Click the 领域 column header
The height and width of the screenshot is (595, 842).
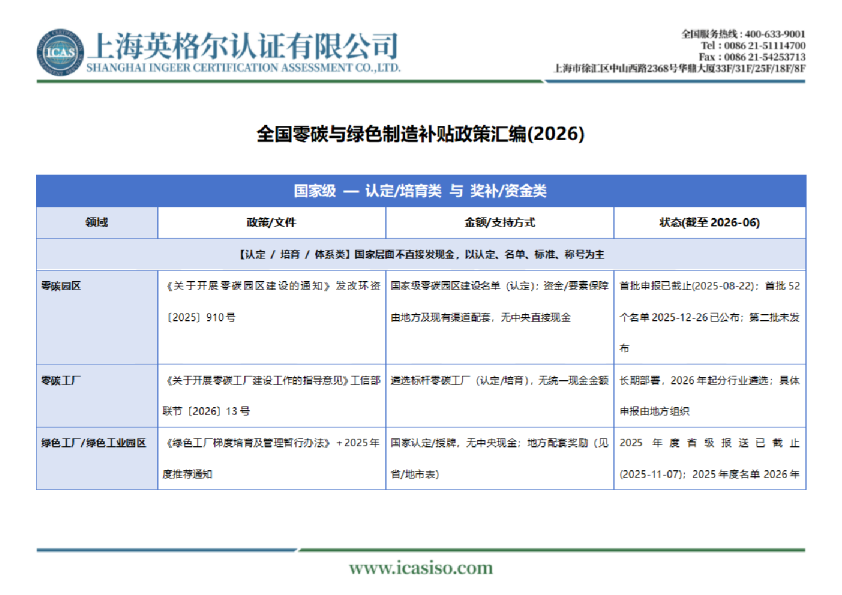click(x=97, y=222)
